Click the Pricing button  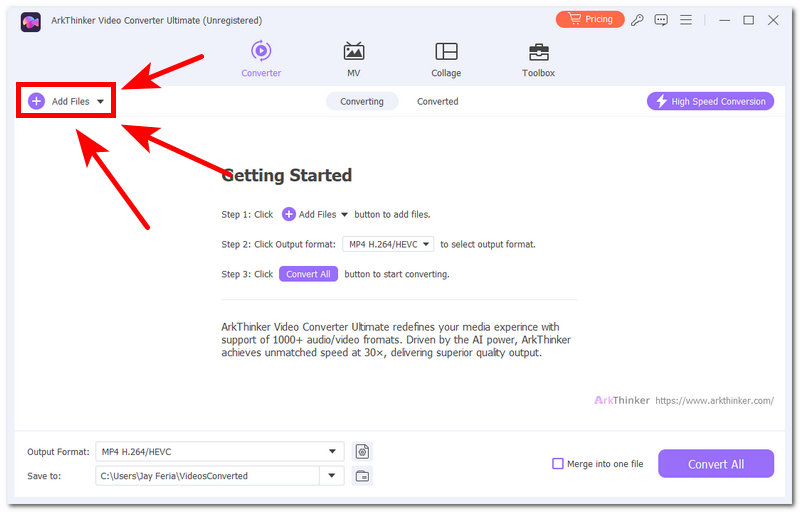click(589, 19)
